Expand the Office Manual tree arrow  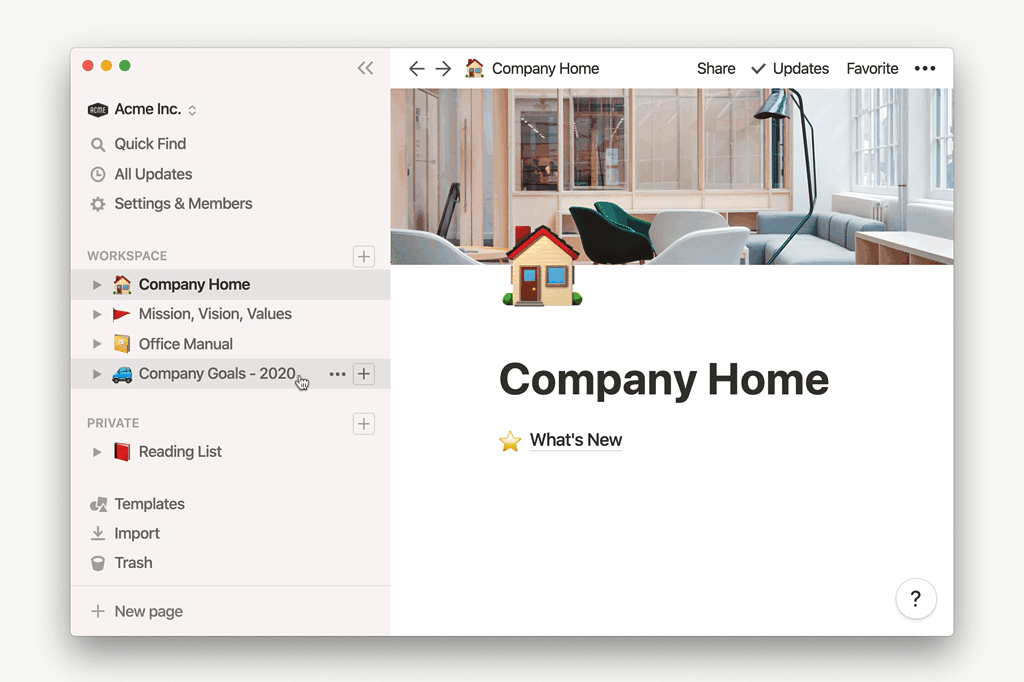(x=97, y=344)
